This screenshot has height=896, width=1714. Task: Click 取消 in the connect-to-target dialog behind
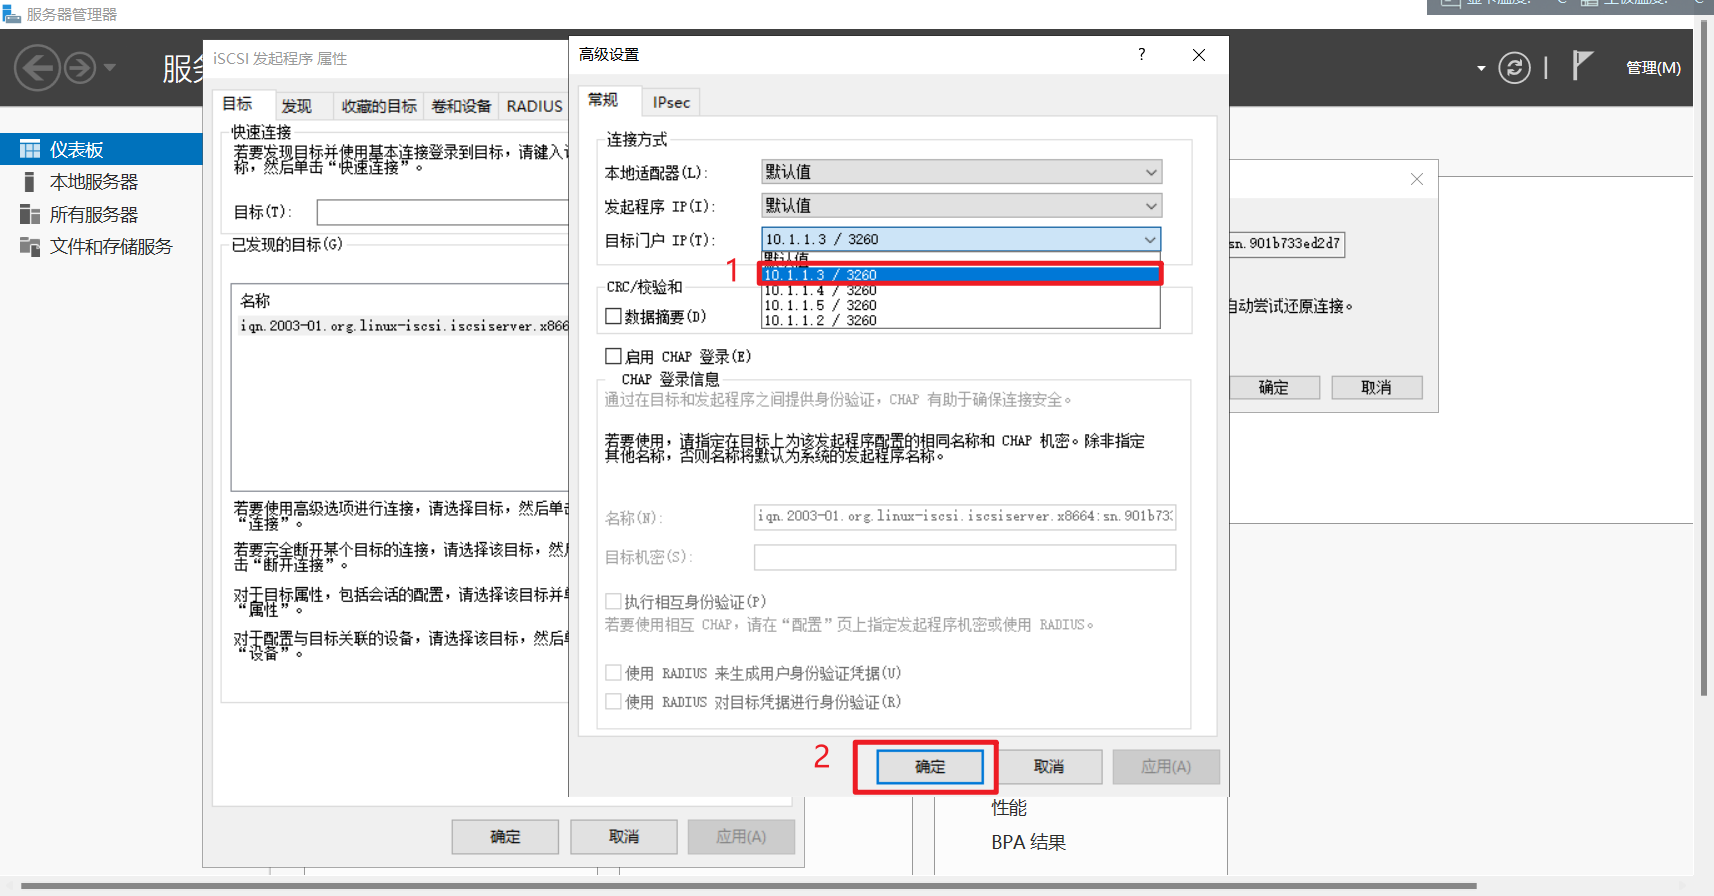[1377, 388]
